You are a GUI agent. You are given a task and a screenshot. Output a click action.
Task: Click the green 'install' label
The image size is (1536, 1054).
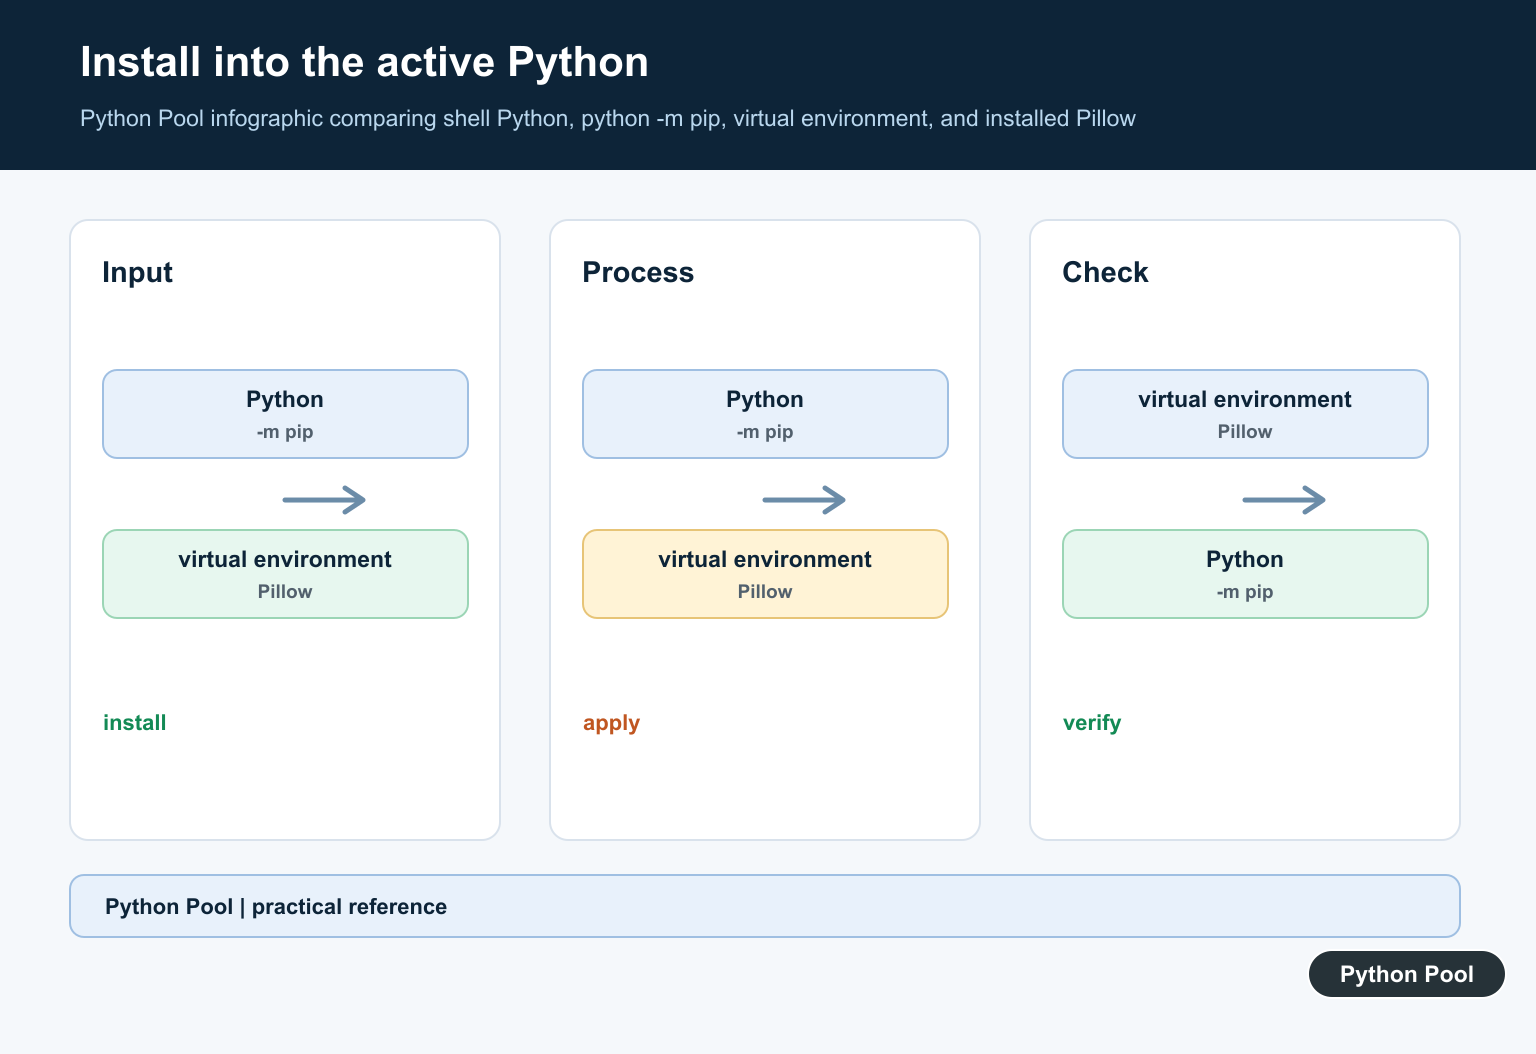pos(135,722)
